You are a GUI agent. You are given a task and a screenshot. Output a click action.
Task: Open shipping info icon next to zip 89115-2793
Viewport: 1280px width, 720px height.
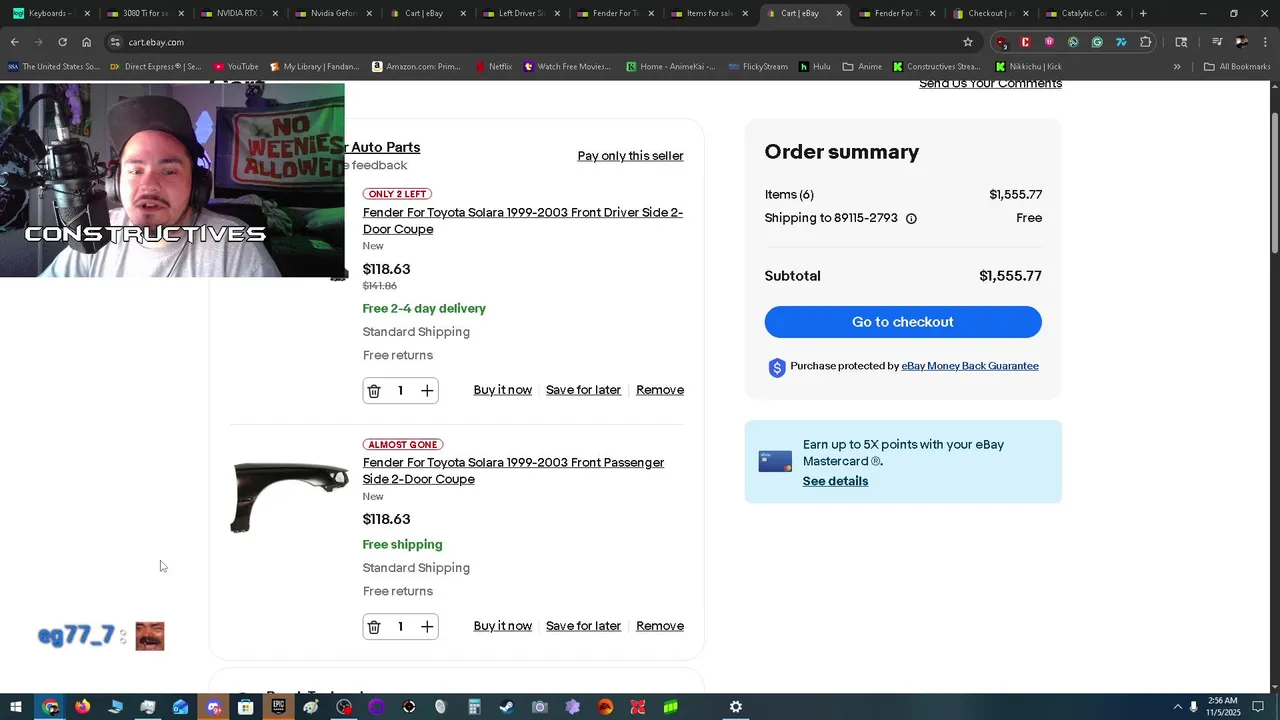click(911, 219)
